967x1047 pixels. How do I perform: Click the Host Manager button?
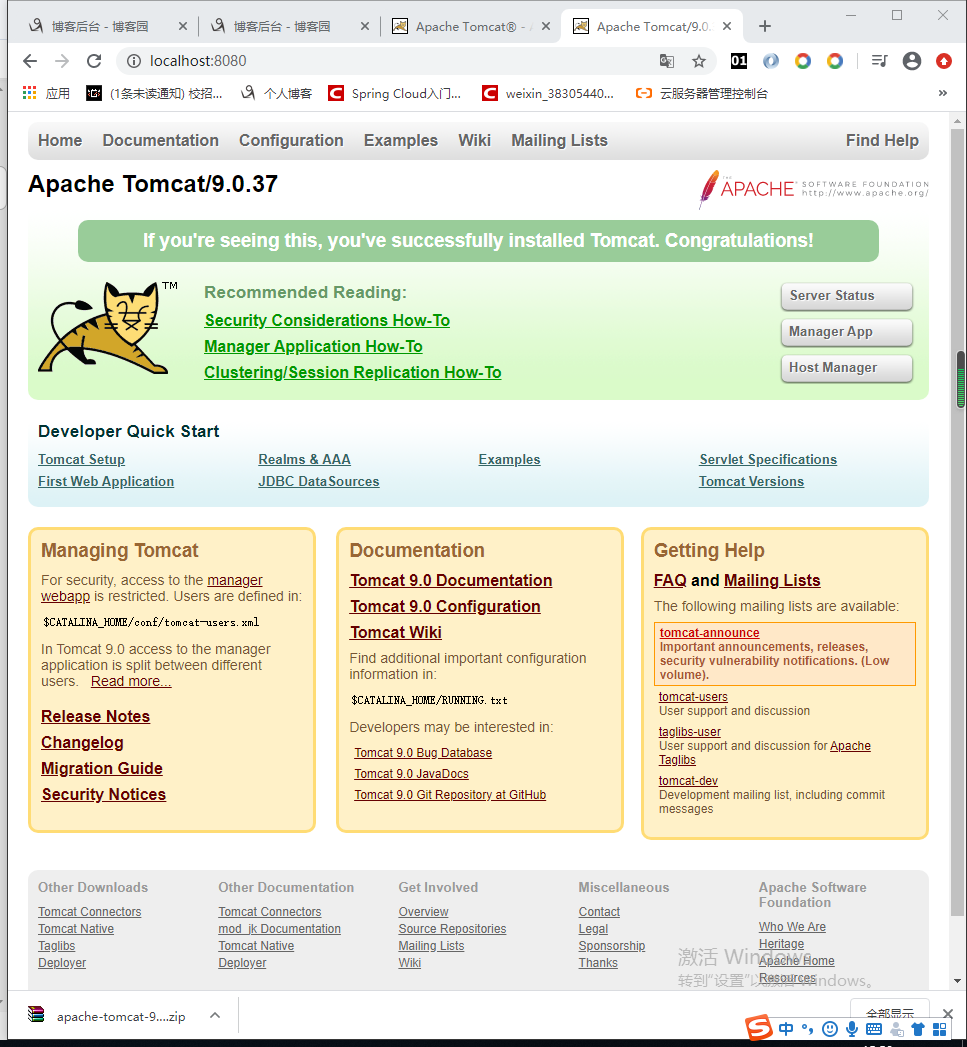[846, 368]
